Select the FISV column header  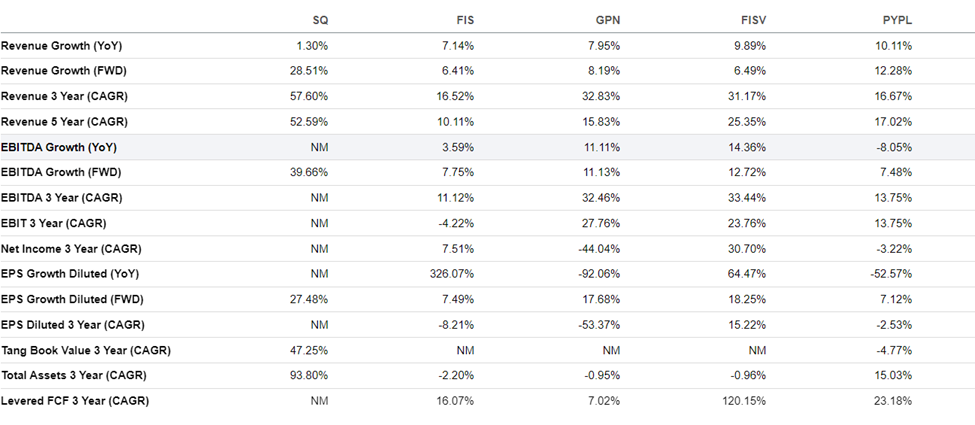coord(754,21)
